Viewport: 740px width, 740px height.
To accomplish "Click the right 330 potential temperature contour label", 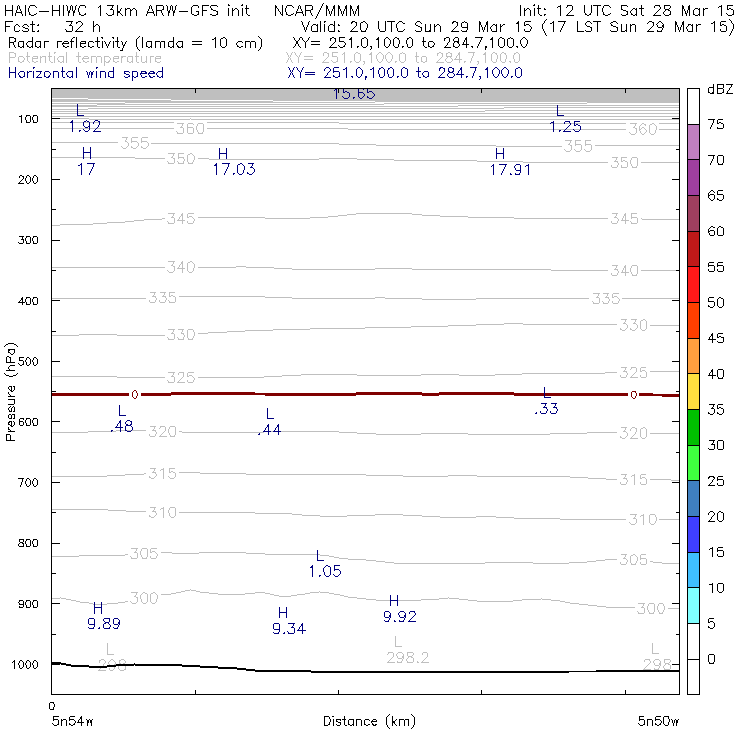I will click(633, 325).
